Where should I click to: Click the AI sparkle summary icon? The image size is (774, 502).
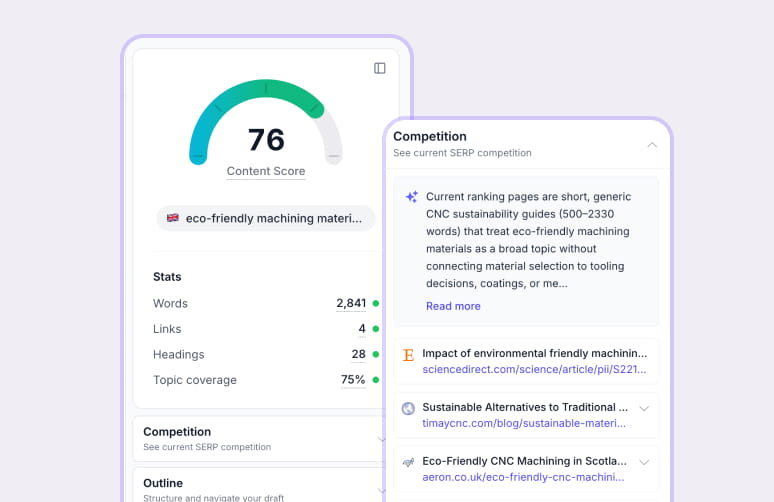click(412, 196)
